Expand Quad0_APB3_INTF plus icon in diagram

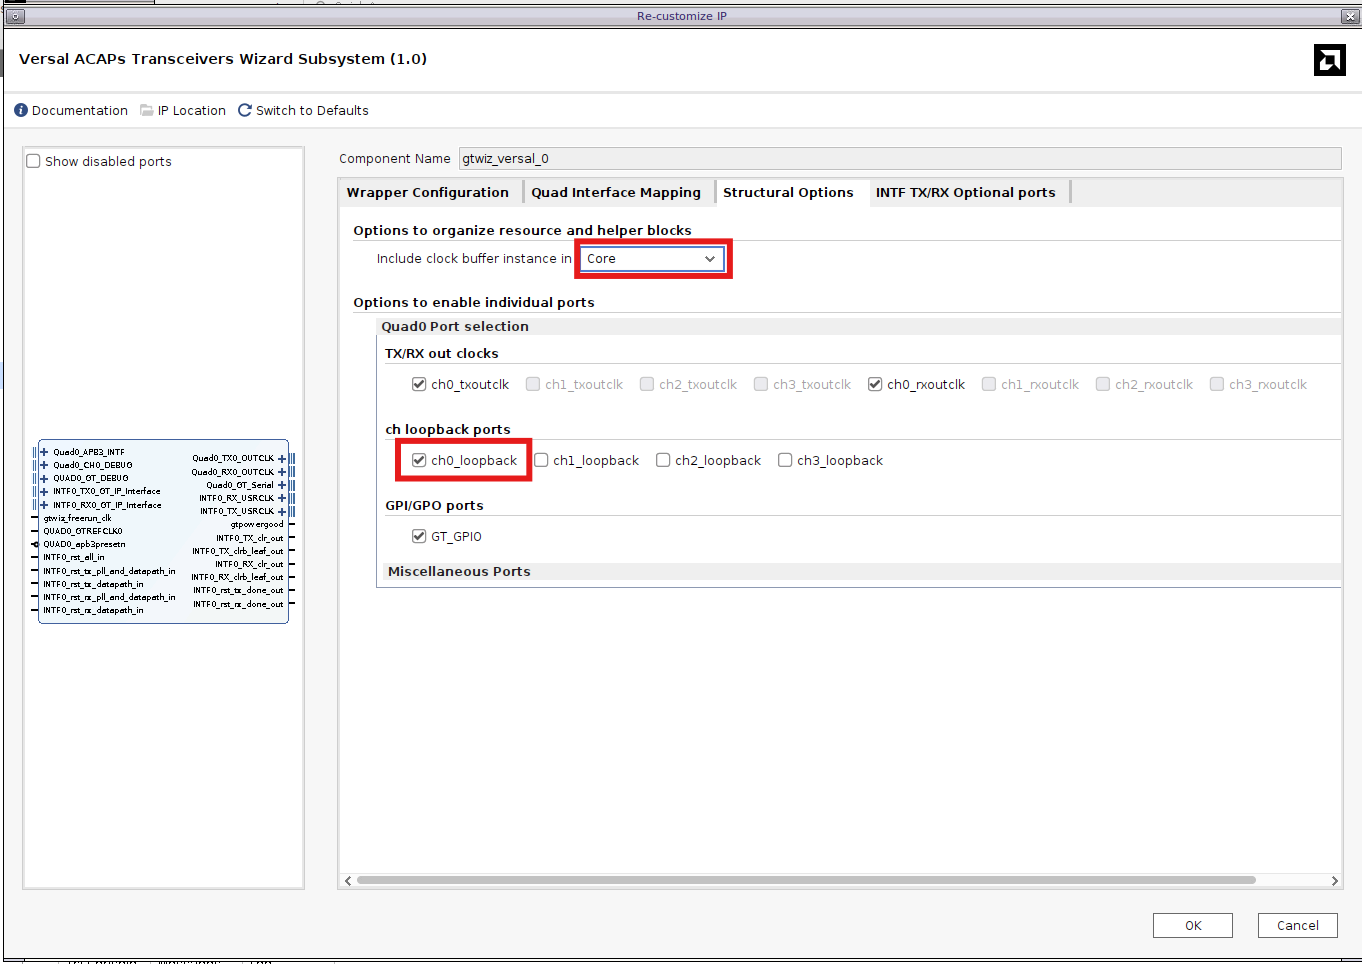(x=44, y=452)
